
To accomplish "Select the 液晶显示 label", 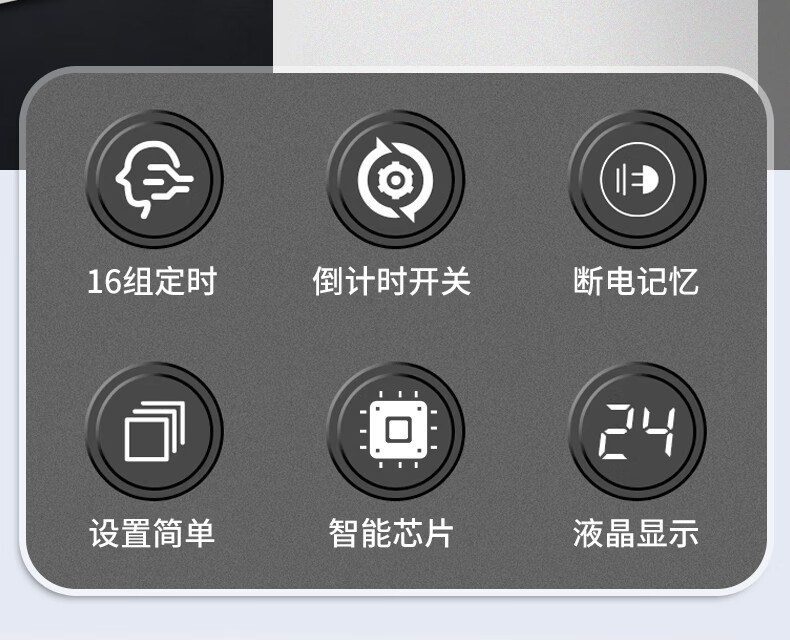I will pos(636,533).
